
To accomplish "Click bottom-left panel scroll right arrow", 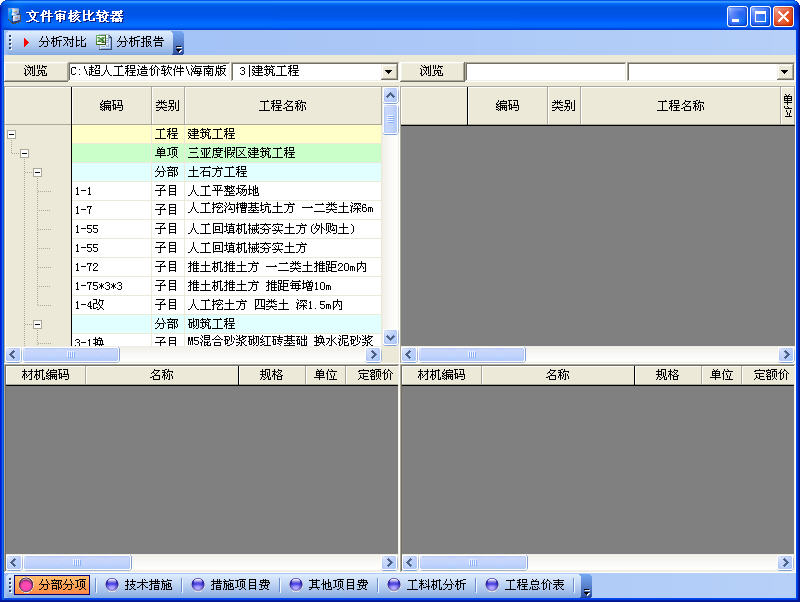I will [x=390, y=562].
